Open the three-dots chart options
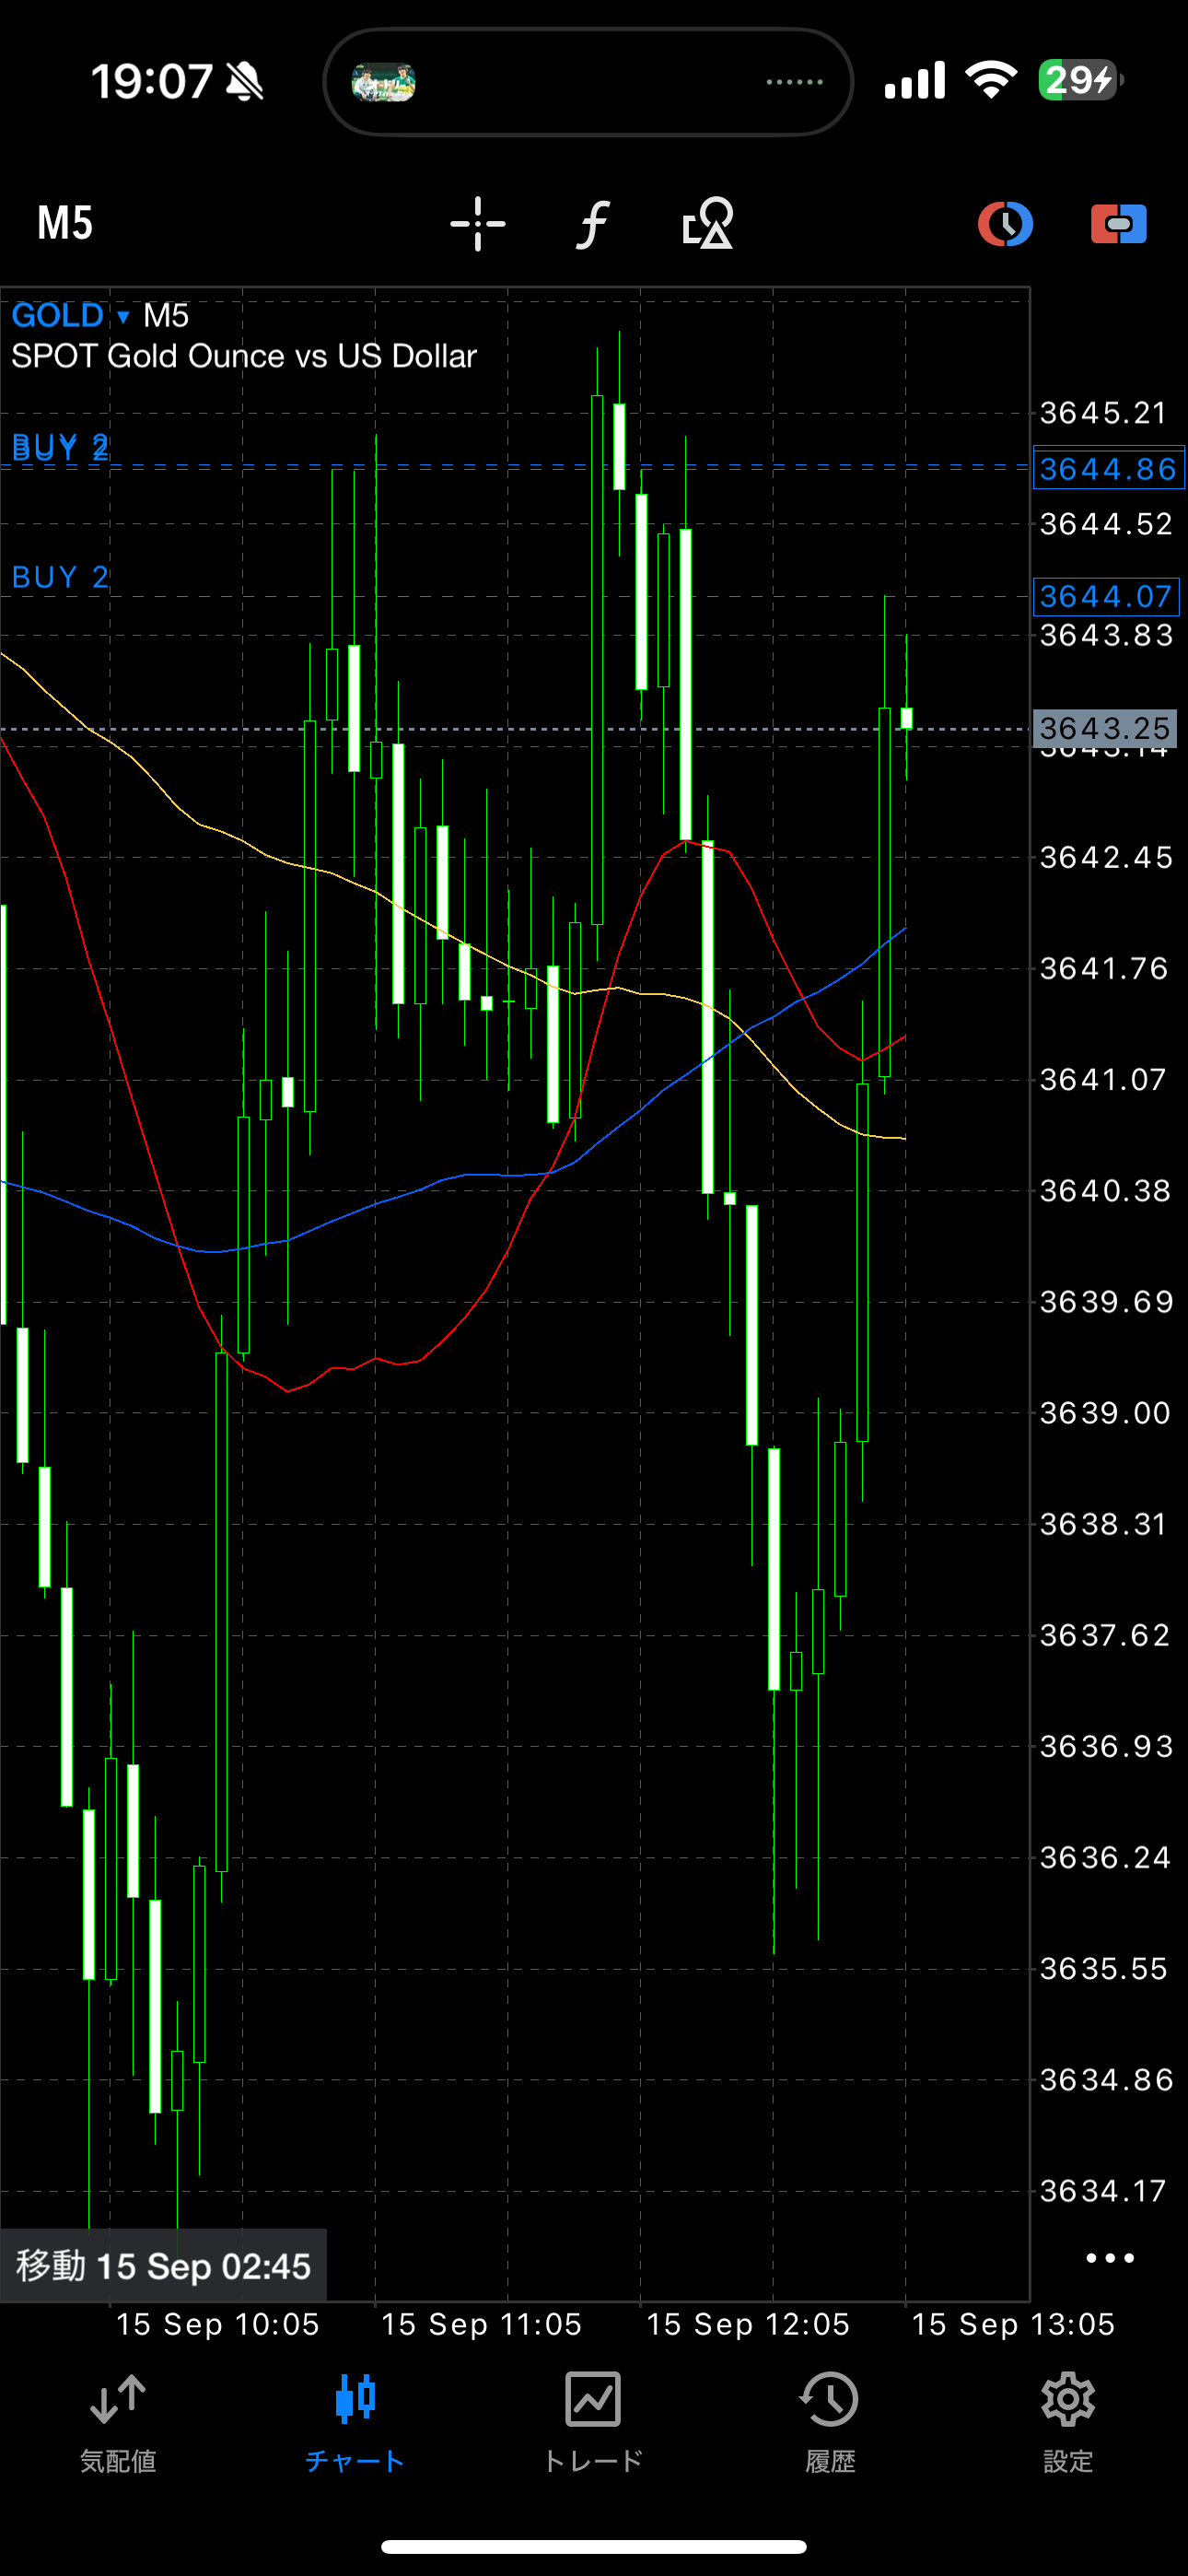1188x2576 pixels. [x=1109, y=2258]
